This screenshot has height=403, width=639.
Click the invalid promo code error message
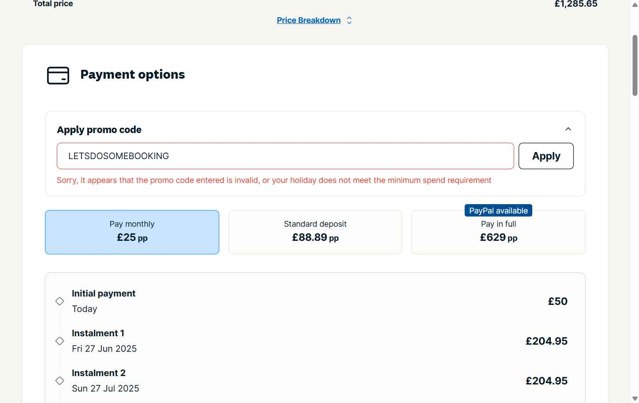pyautogui.click(x=274, y=180)
